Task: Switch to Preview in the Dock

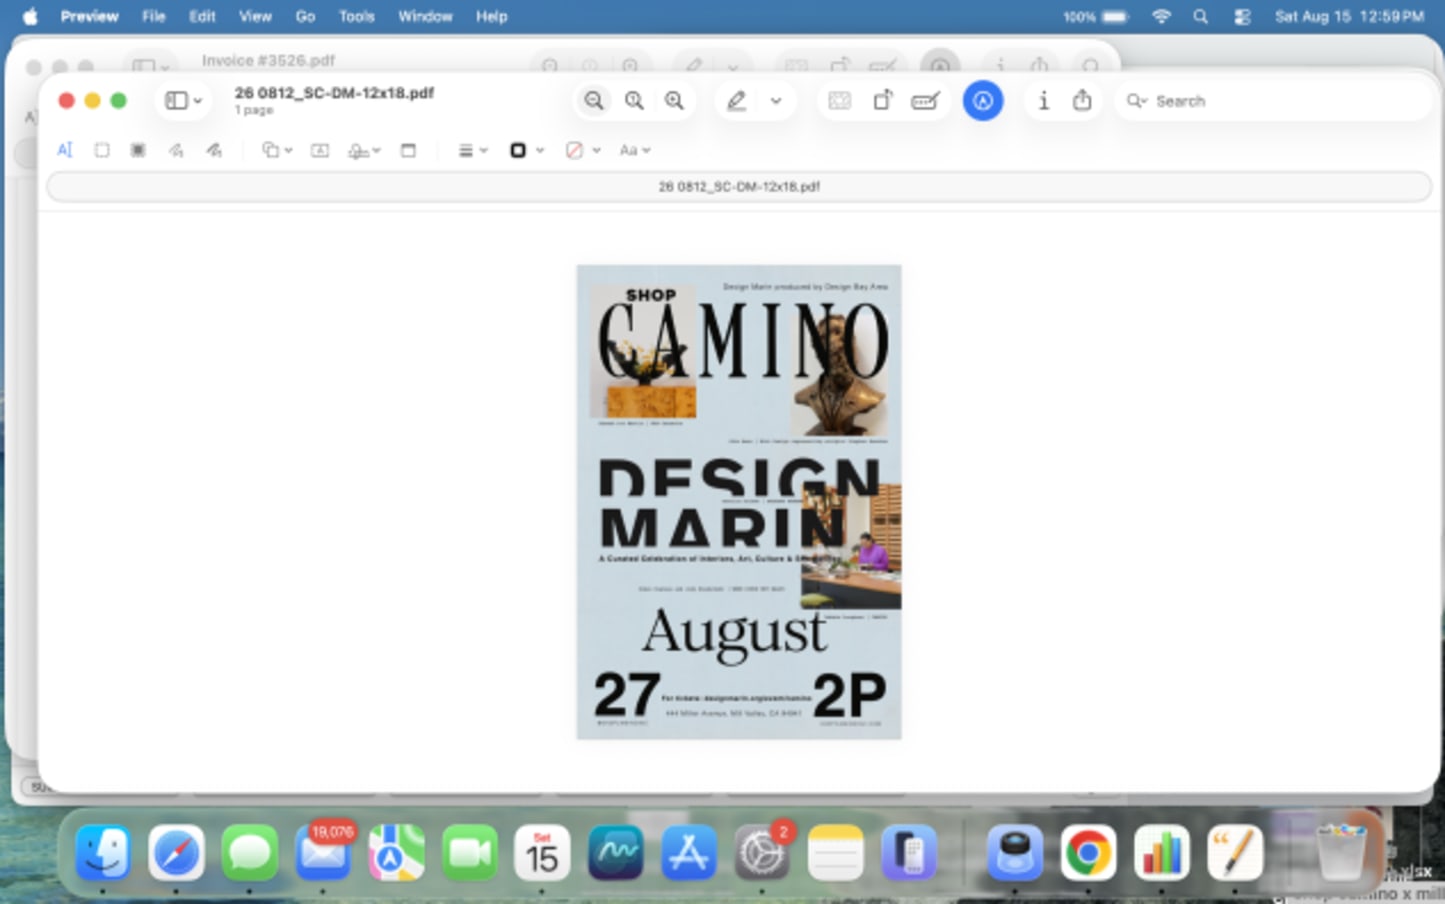Action: pyautogui.click(x=1015, y=853)
